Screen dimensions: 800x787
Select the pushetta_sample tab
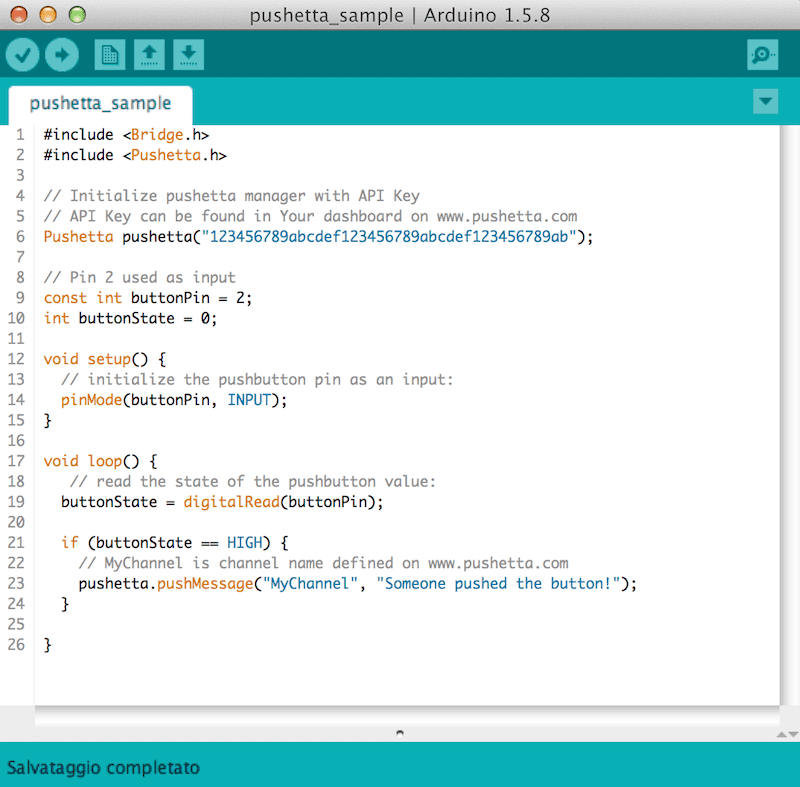click(101, 104)
